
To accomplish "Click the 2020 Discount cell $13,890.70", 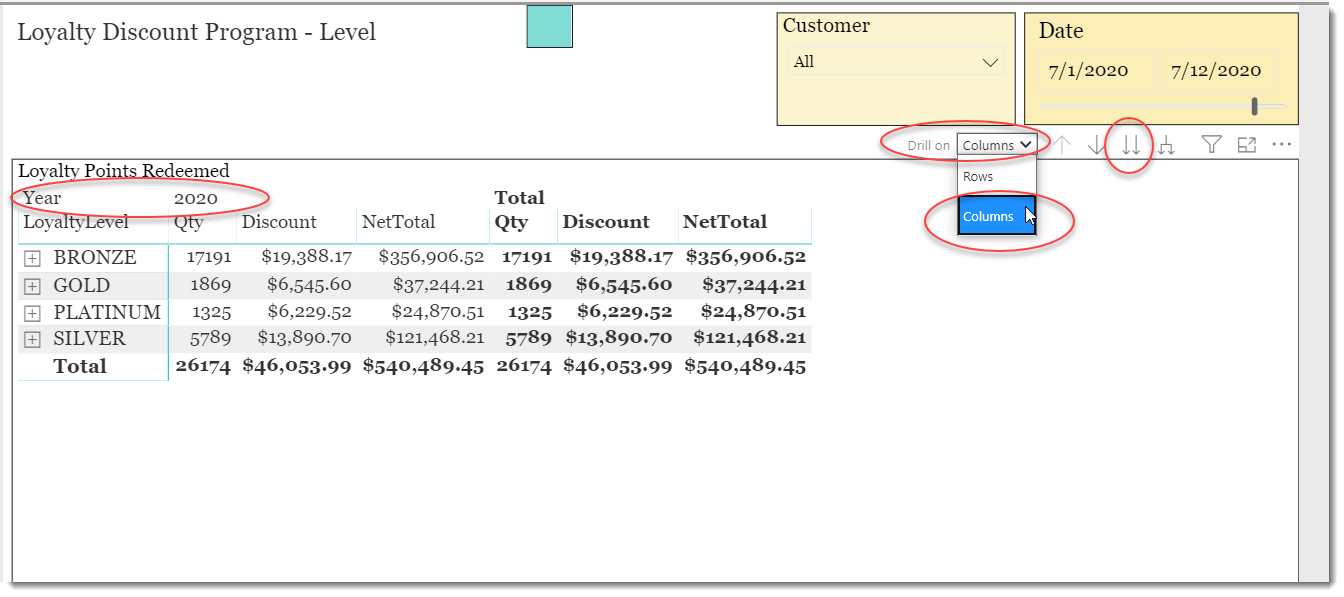I will pos(305,338).
